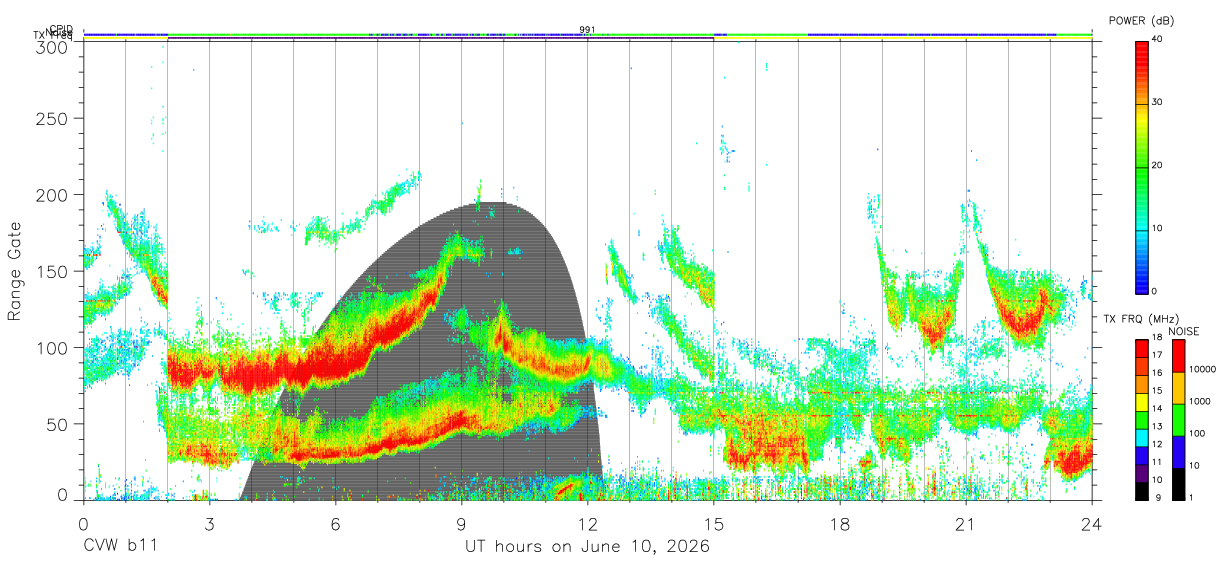Select blue swatch in NOISE legend

[x=1178, y=452]
